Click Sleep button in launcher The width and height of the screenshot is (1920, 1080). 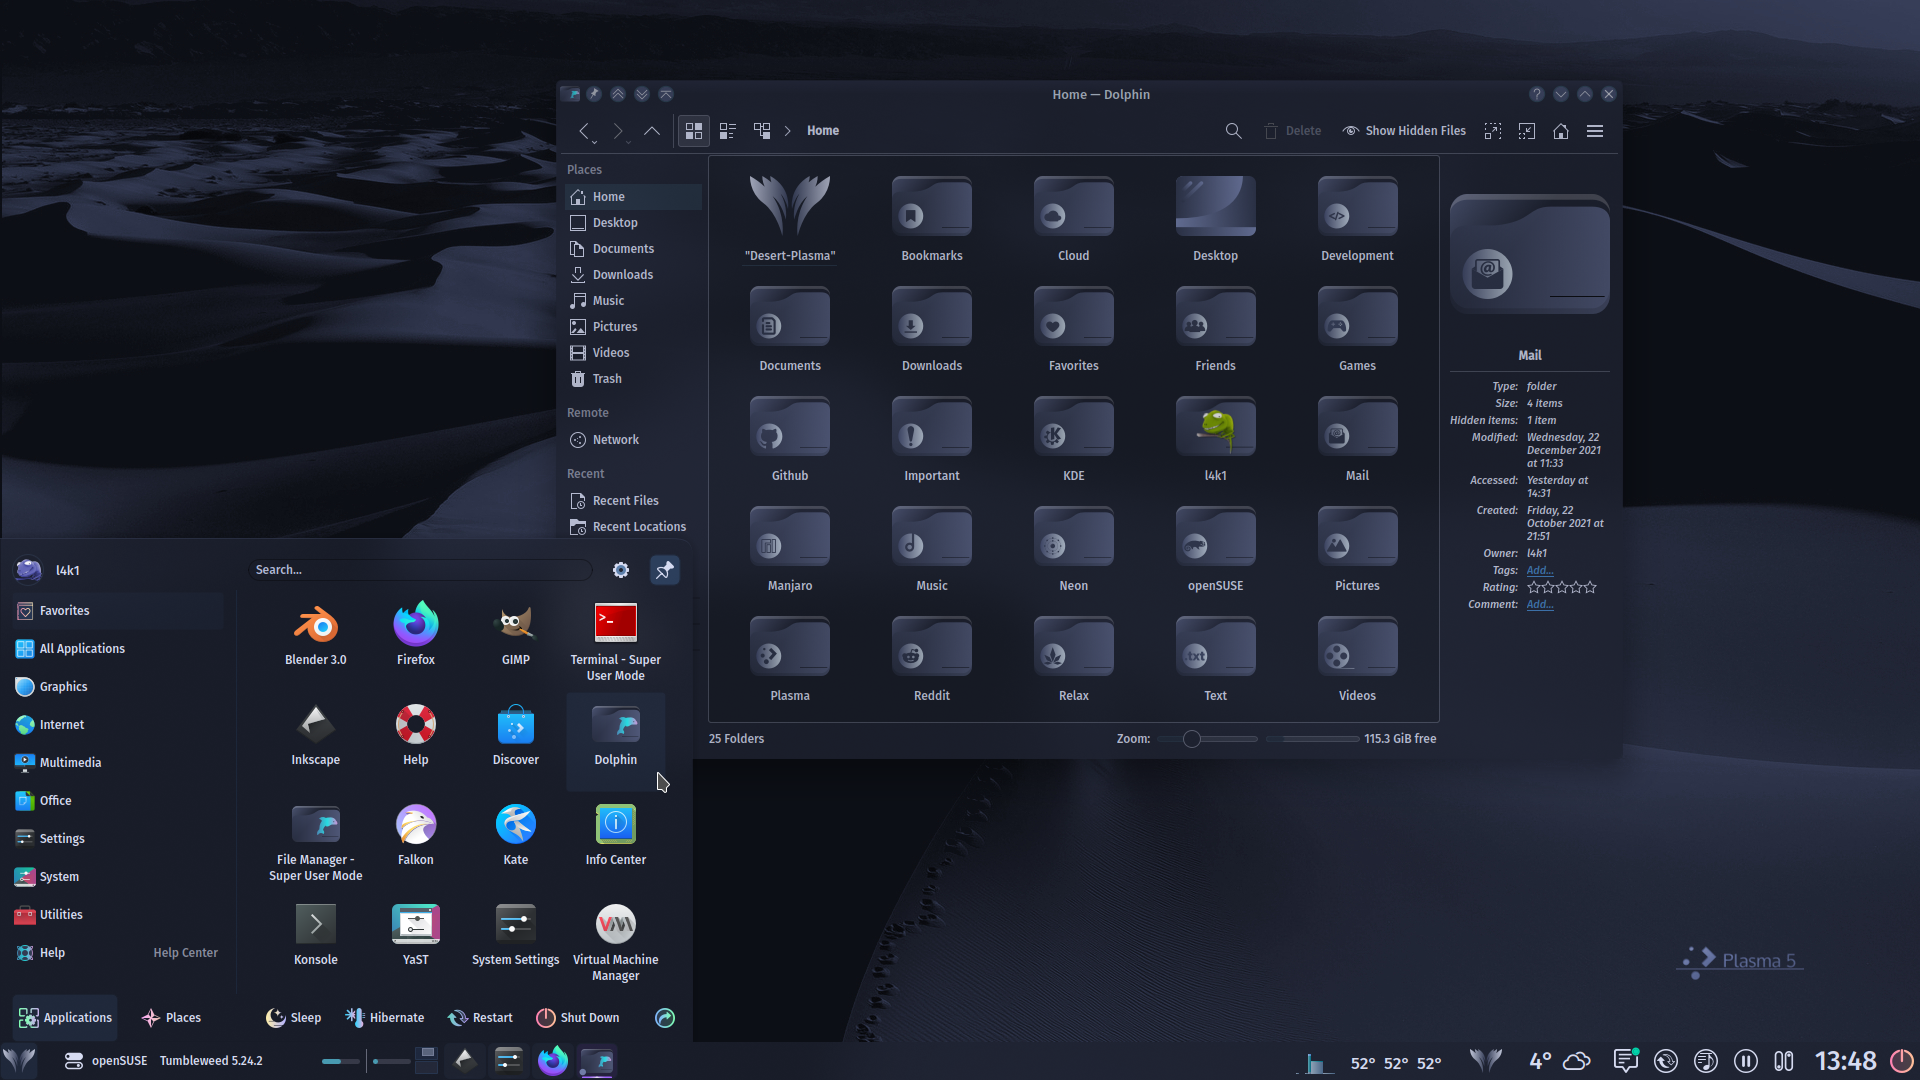pyautogui.click(x=294, y=1018)
